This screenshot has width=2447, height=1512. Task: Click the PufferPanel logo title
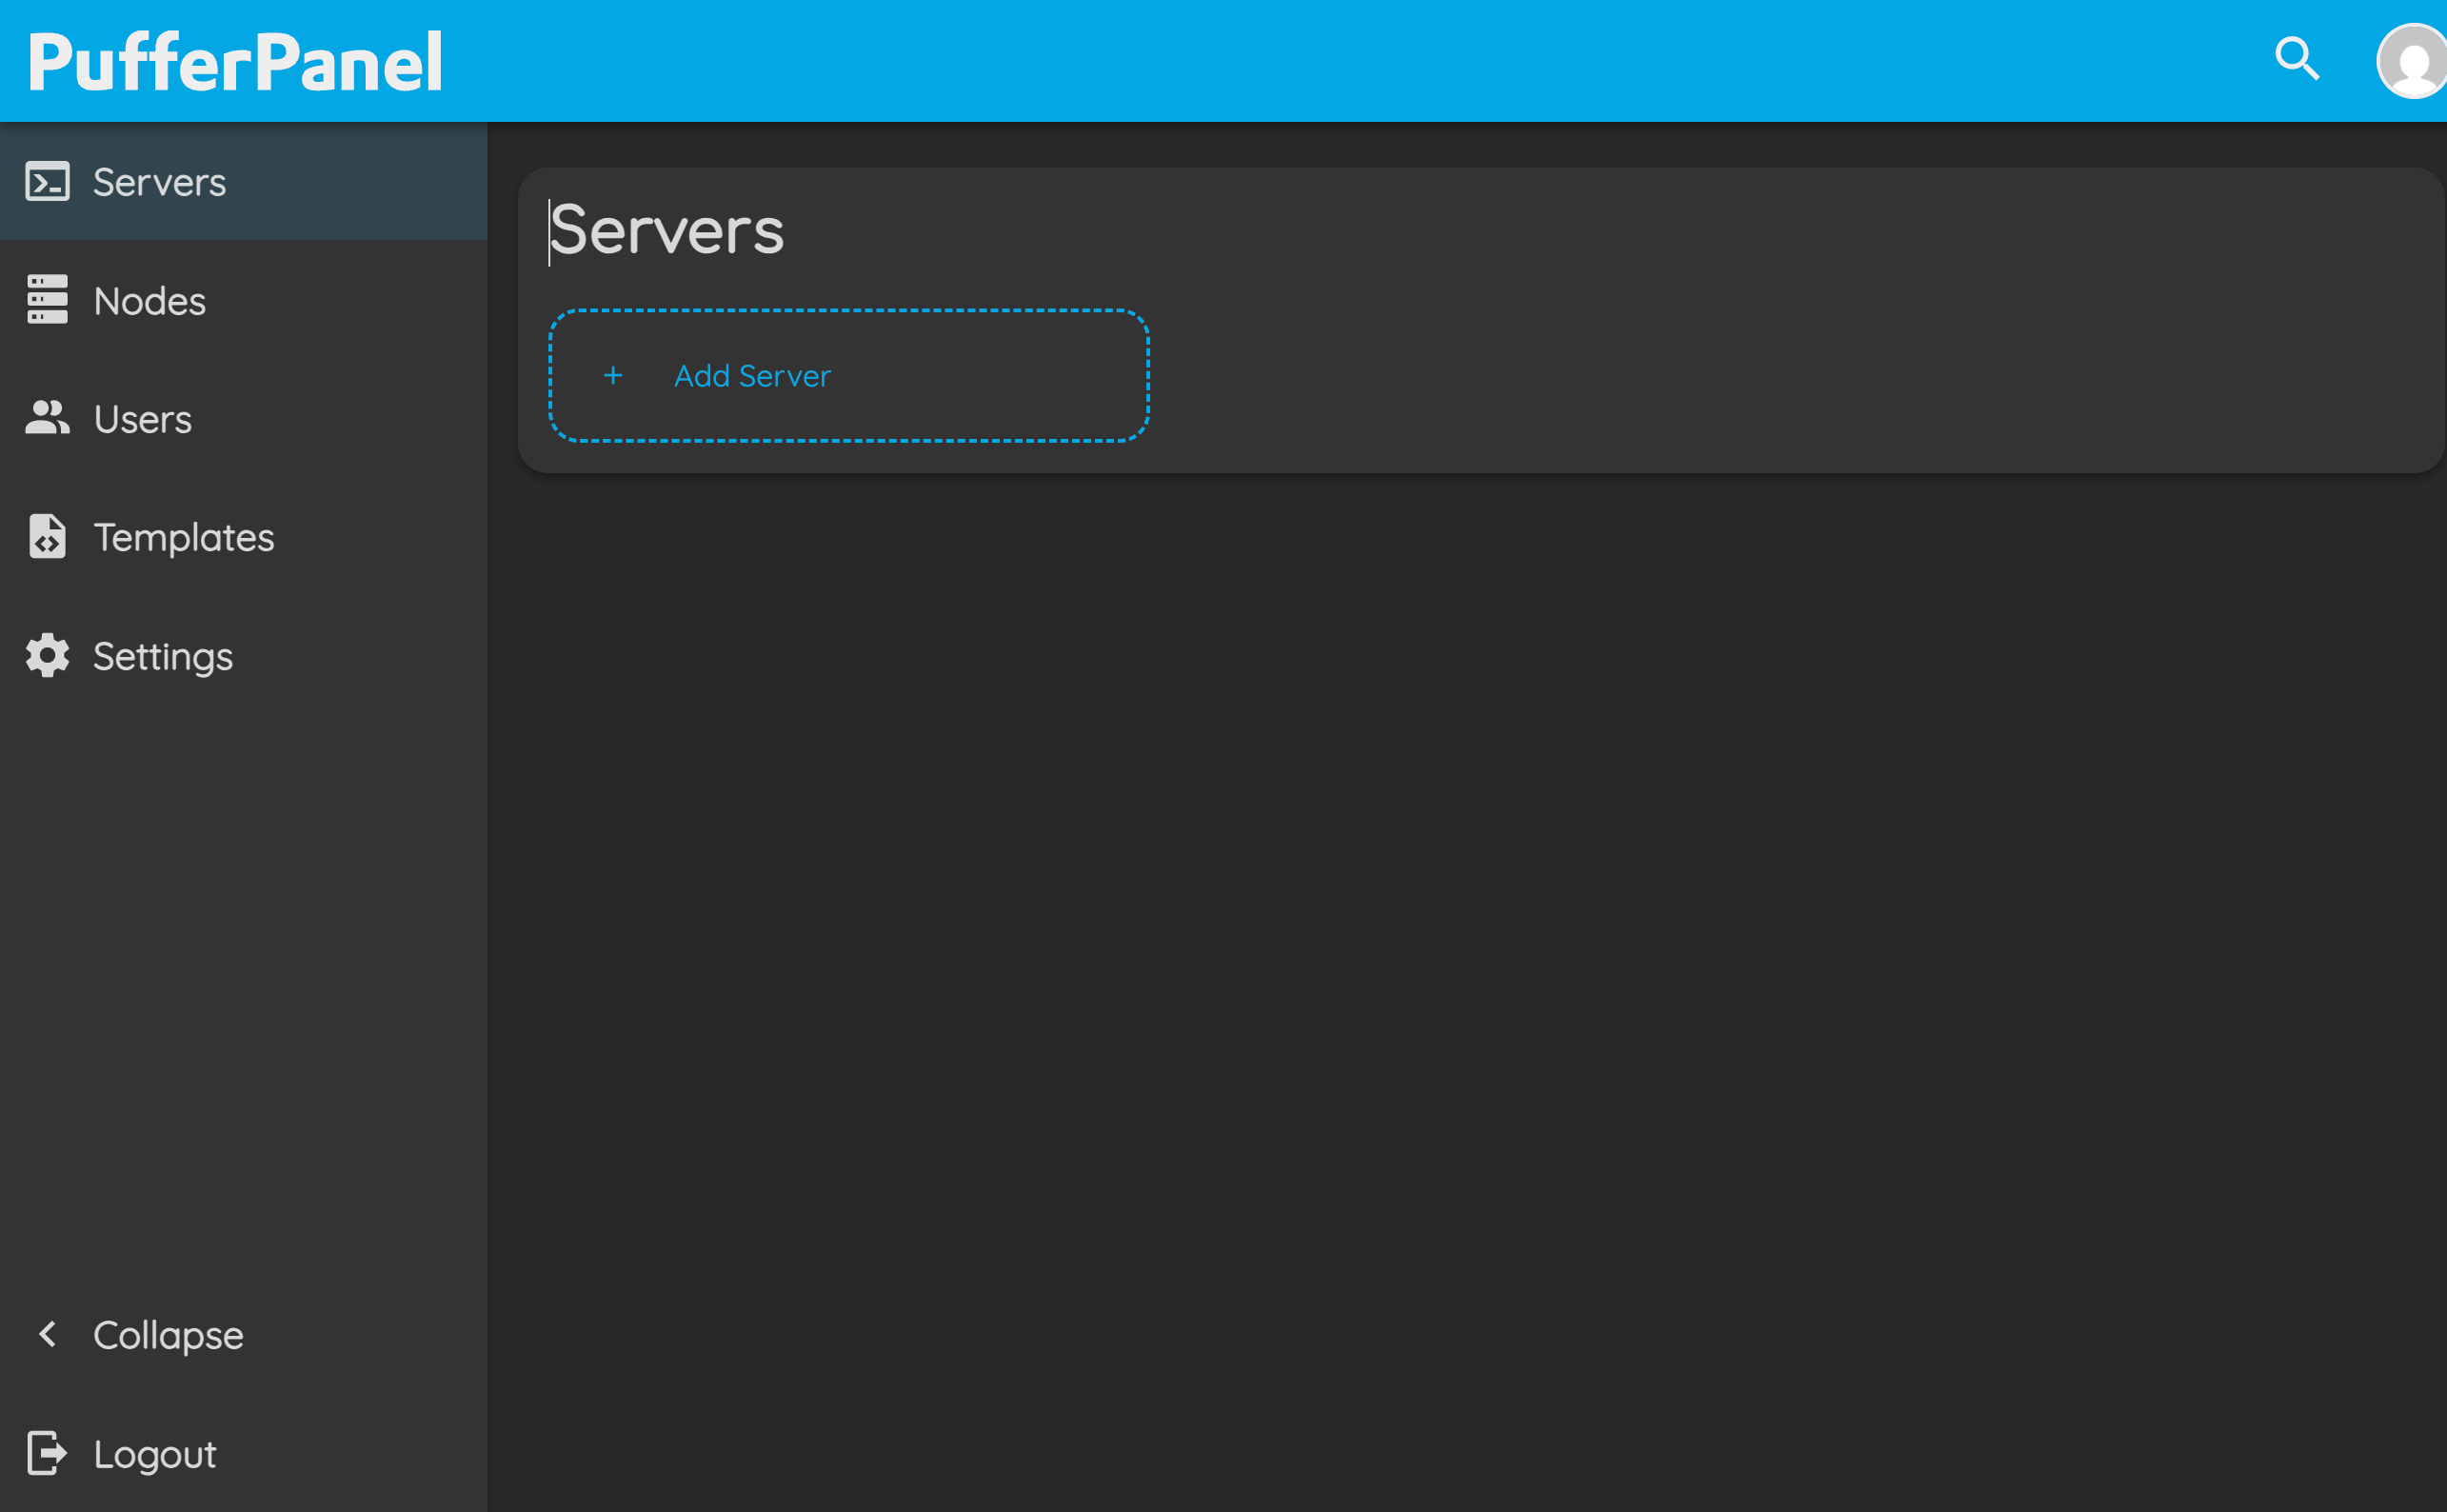point(235,62)
